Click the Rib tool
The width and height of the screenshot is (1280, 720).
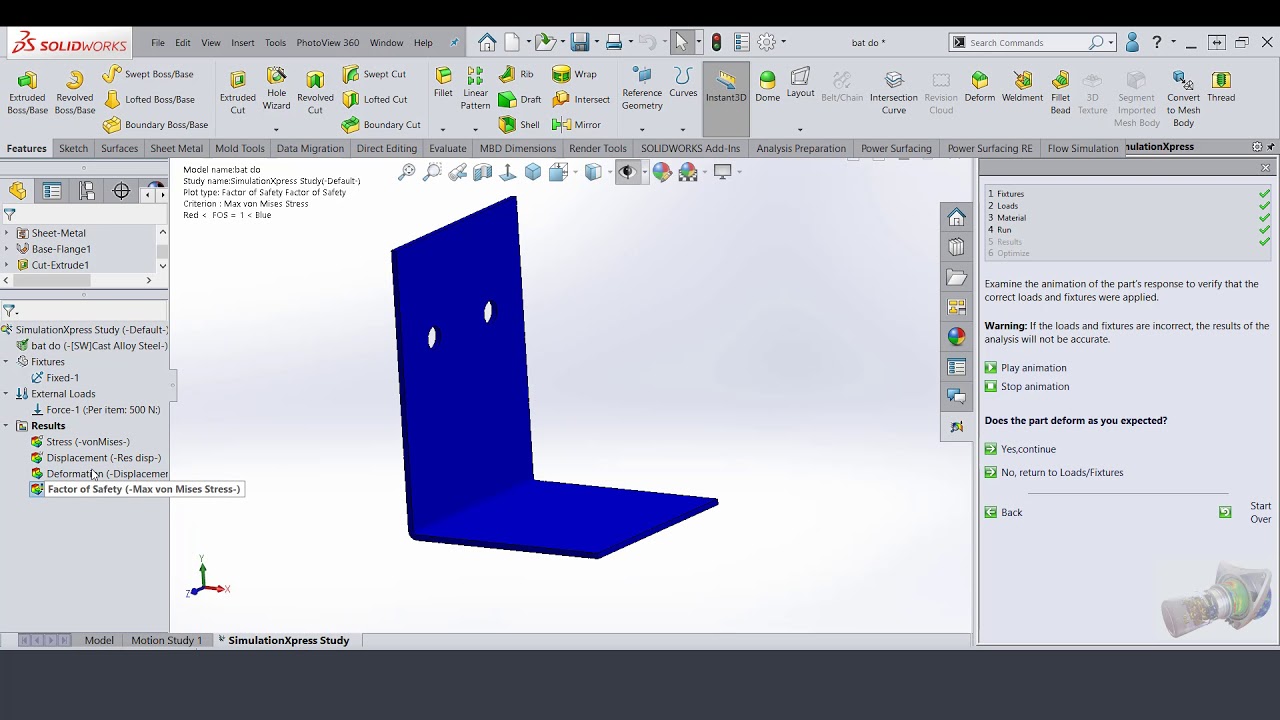[516, 74]
